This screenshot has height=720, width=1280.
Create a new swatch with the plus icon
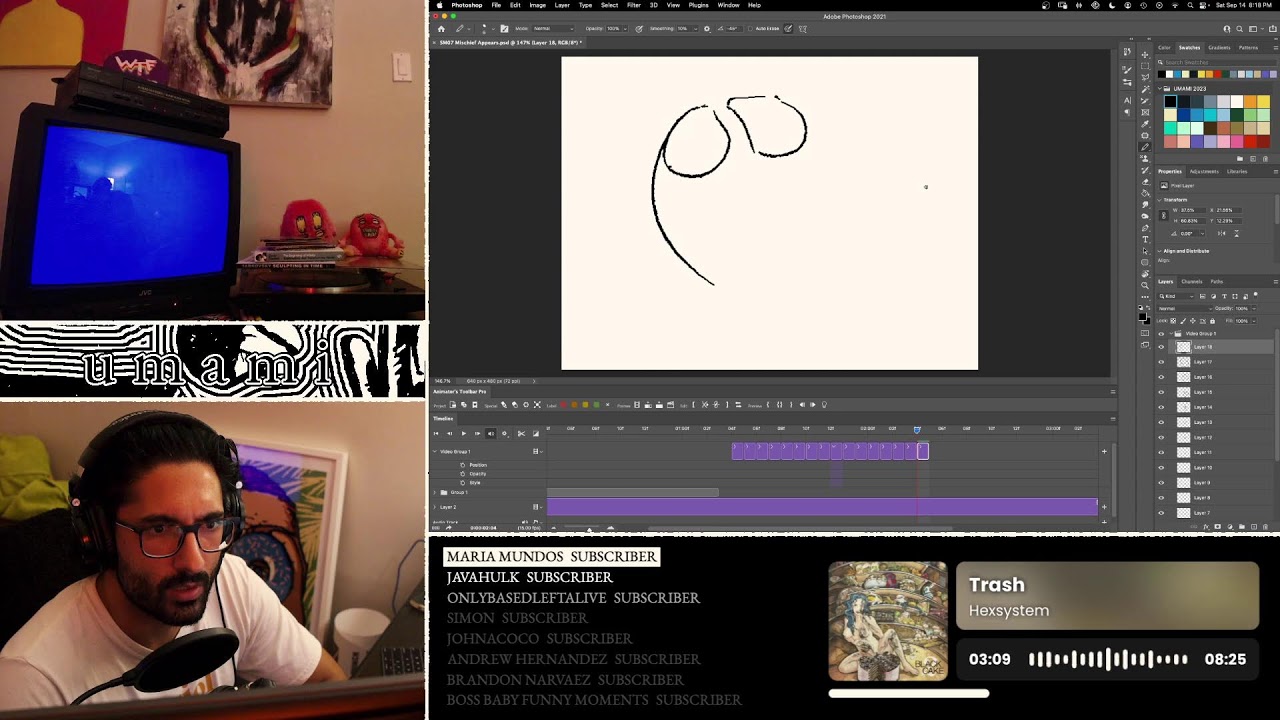1253,159
